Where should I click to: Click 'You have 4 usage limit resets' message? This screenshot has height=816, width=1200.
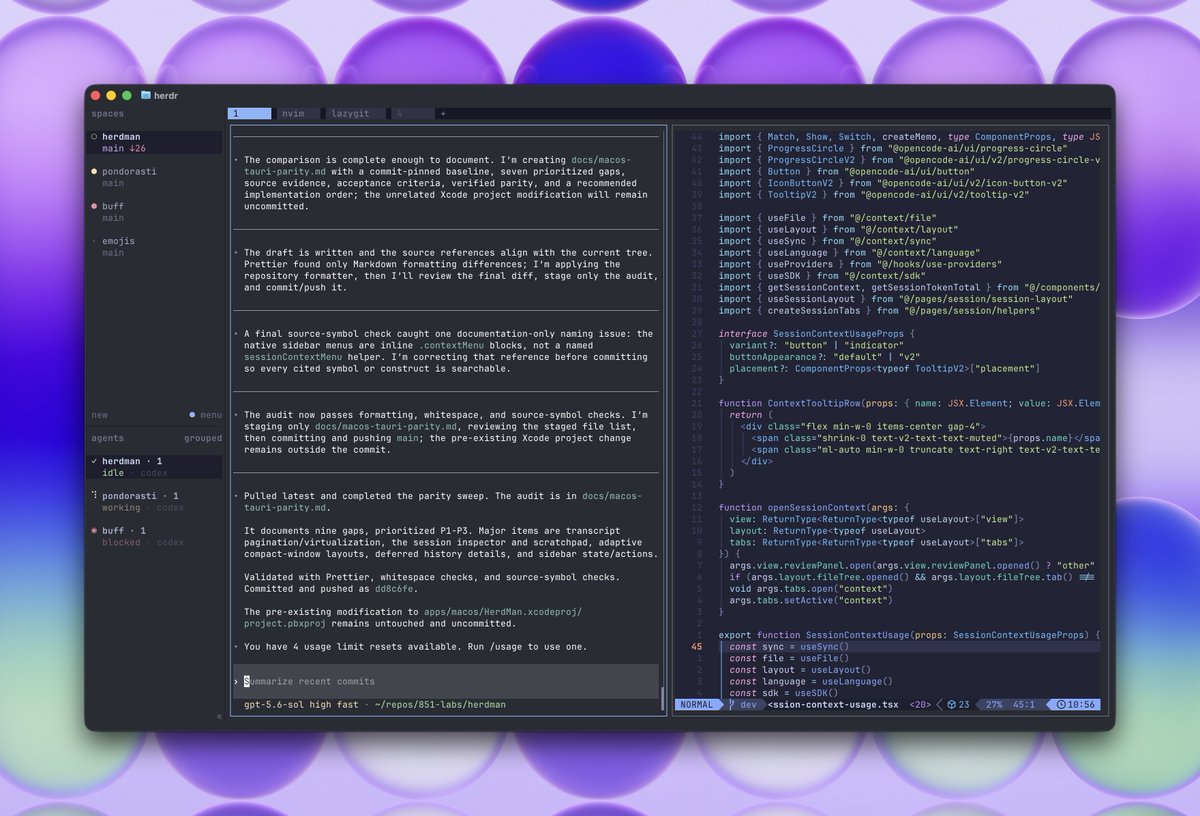415,646
